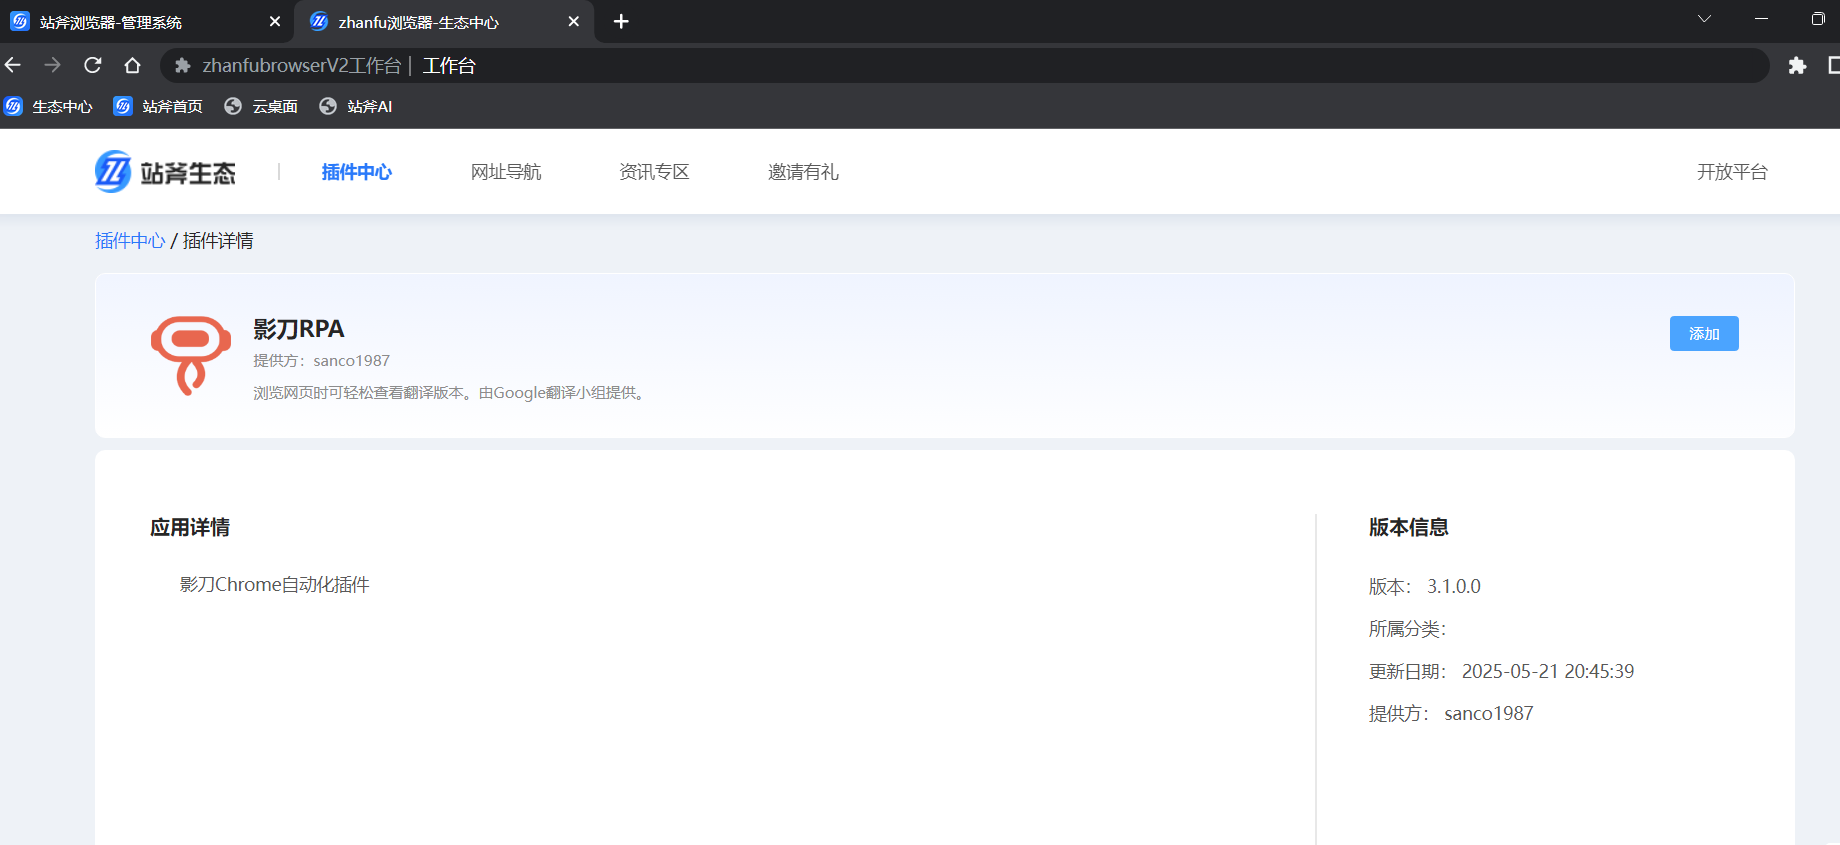Viewport: 1840px width, 845px height.
Task: Open a new tab with the plus icon
Action: (621, 21)
